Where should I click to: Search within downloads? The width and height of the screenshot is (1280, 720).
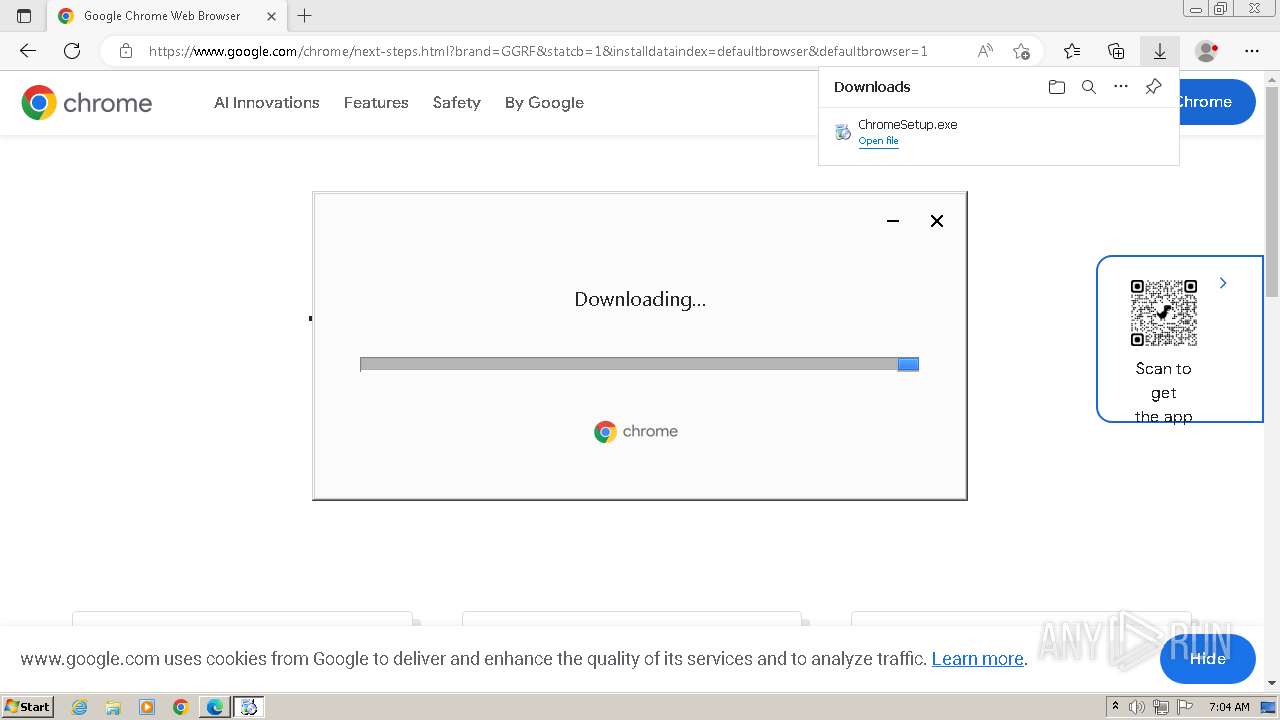(1089, 87)
